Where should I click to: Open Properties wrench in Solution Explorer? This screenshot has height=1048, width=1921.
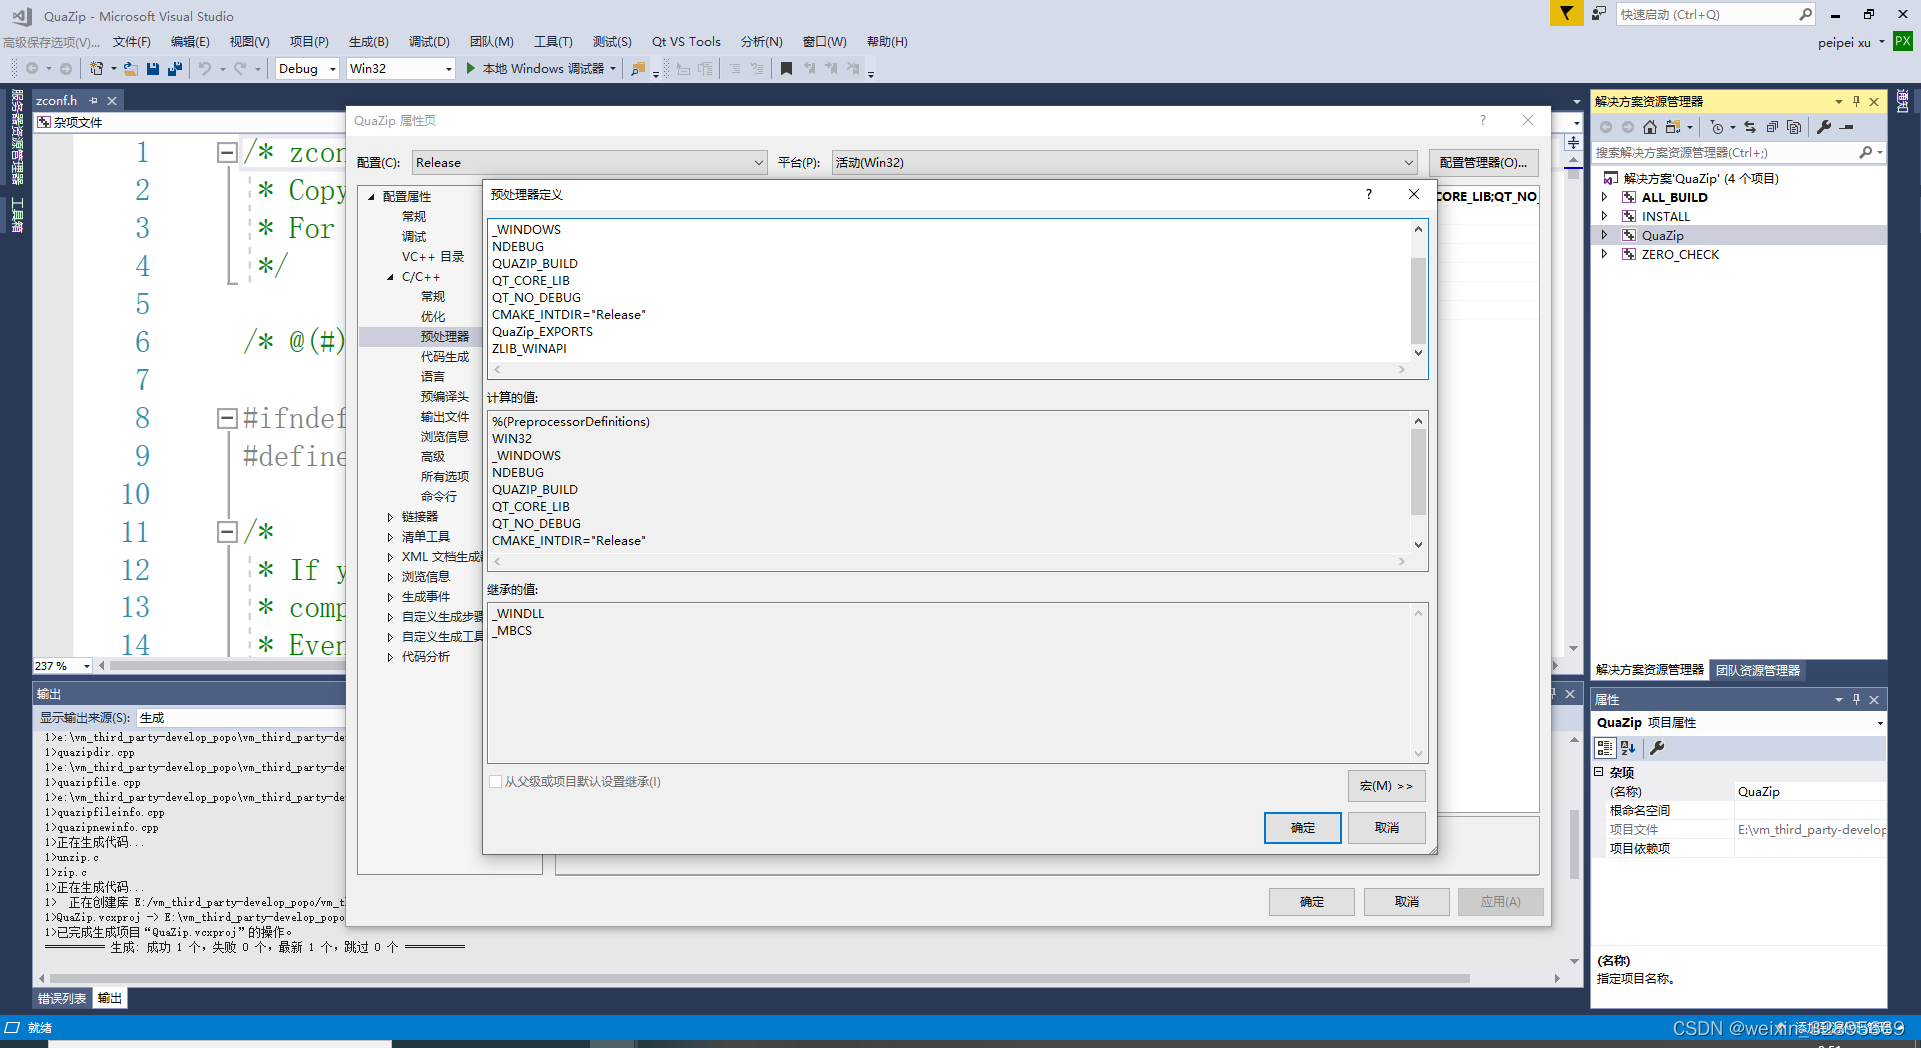coord(1824,127)
